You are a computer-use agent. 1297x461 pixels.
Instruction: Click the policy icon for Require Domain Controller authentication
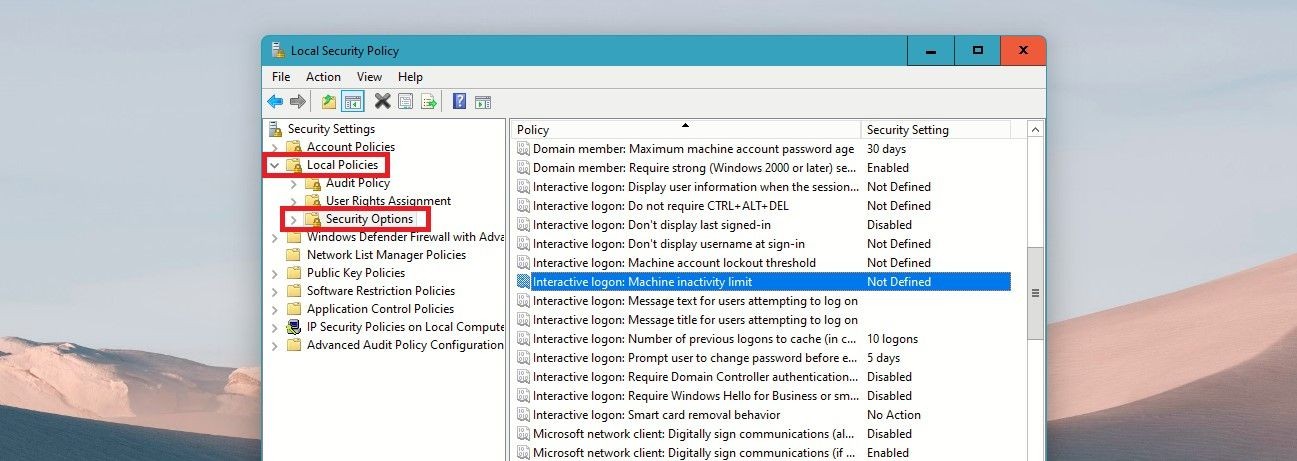(x=523, y=377)
